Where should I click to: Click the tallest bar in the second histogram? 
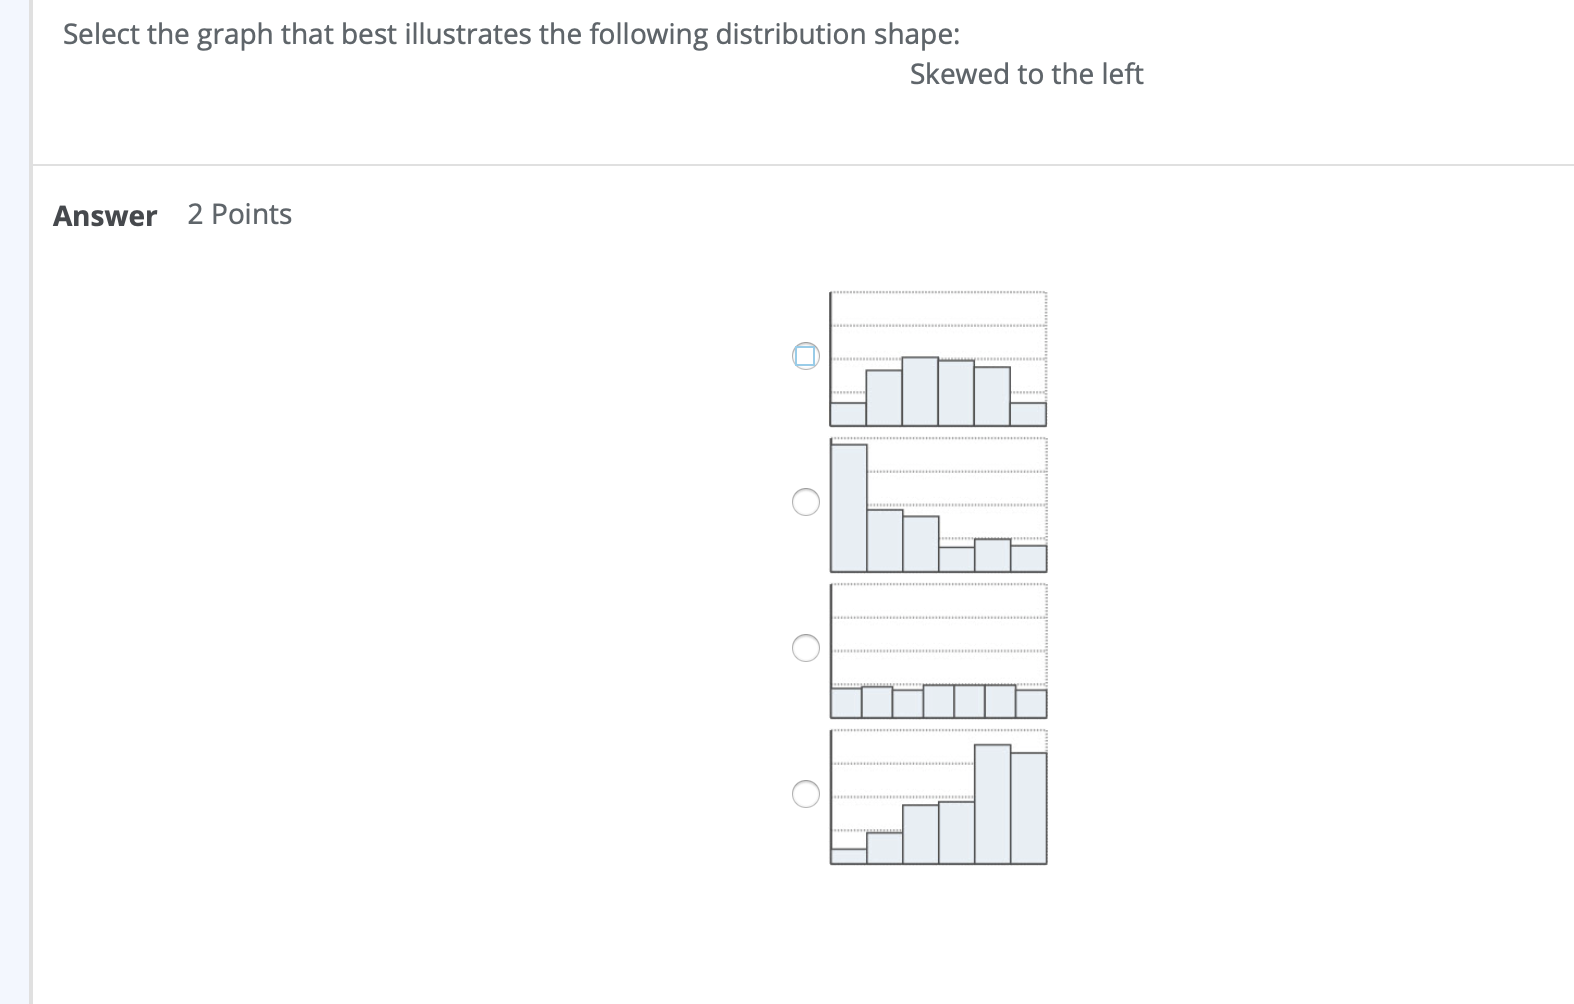click(x=848, y=508)
